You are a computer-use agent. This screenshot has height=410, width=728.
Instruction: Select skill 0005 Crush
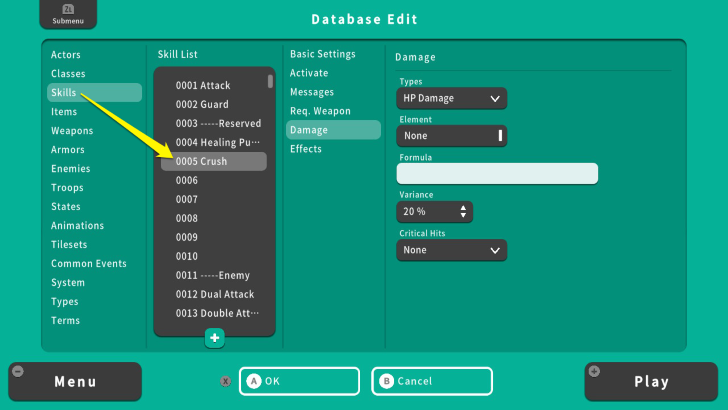tap(214, 161)
